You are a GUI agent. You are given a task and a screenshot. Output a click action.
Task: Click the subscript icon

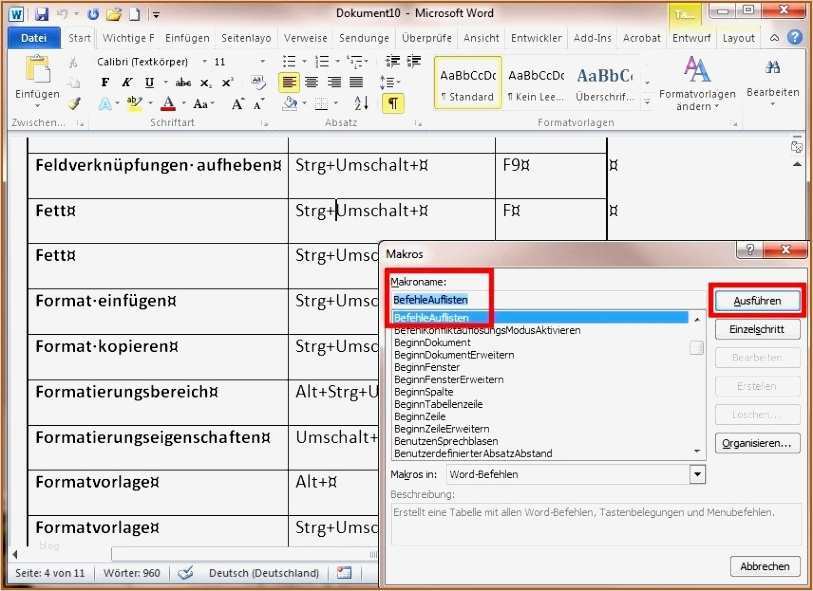pyautogui.click(x=204, y=82)
